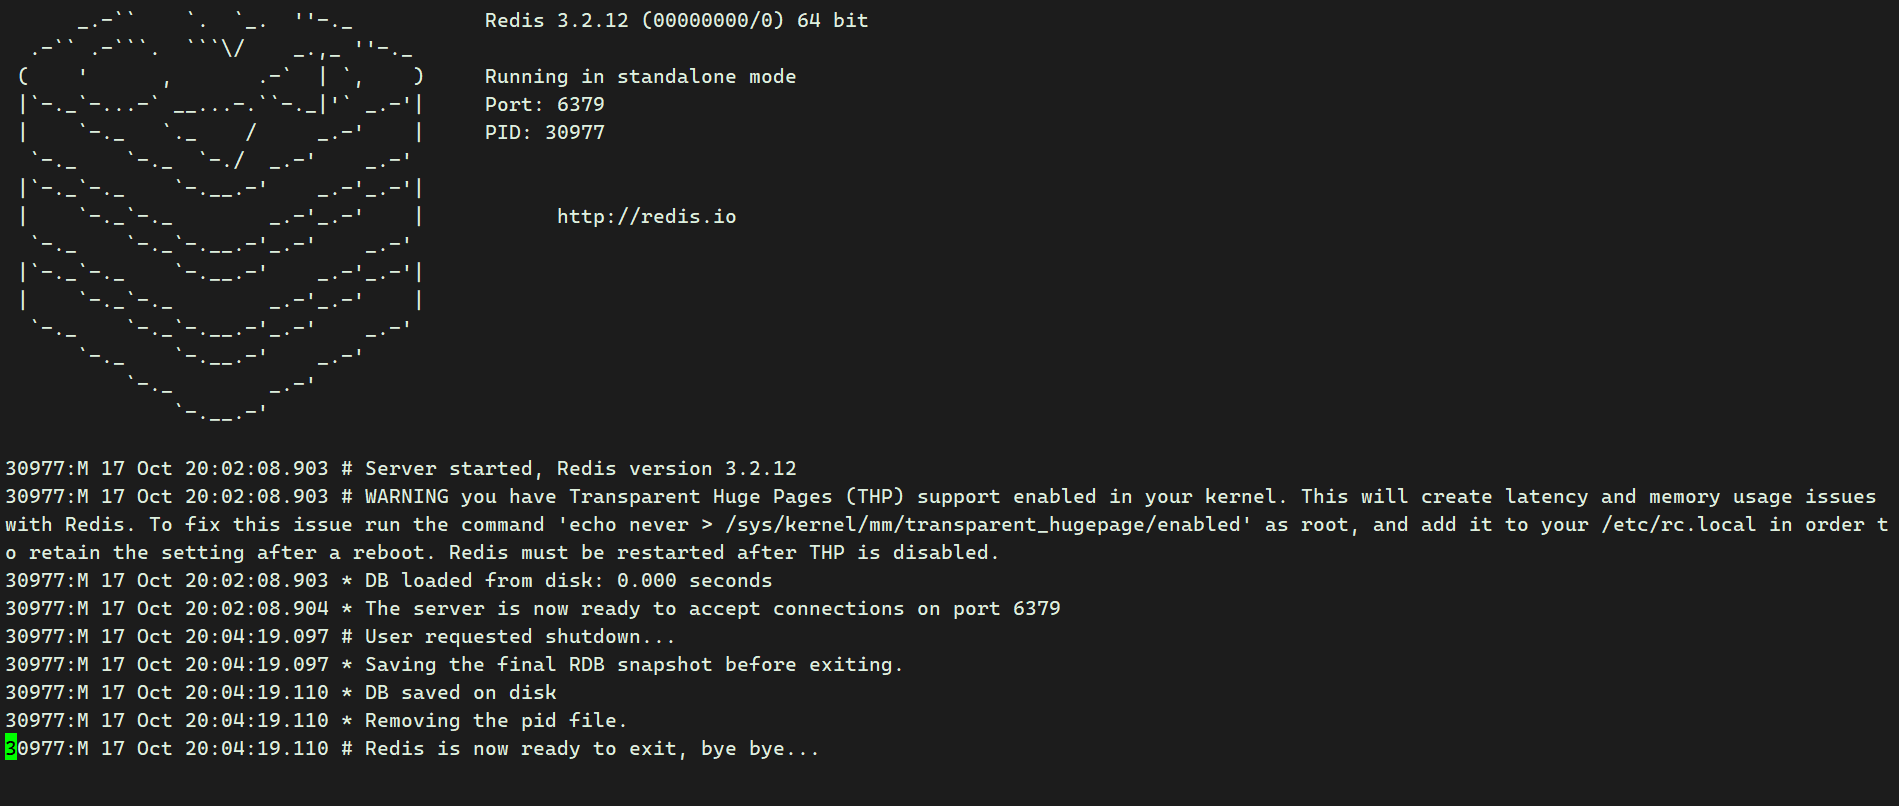The height and width of the screenshot is (806, 1899).
Task: Click the '/etc/rc.local' path text
Action: tap(1678, 525)
